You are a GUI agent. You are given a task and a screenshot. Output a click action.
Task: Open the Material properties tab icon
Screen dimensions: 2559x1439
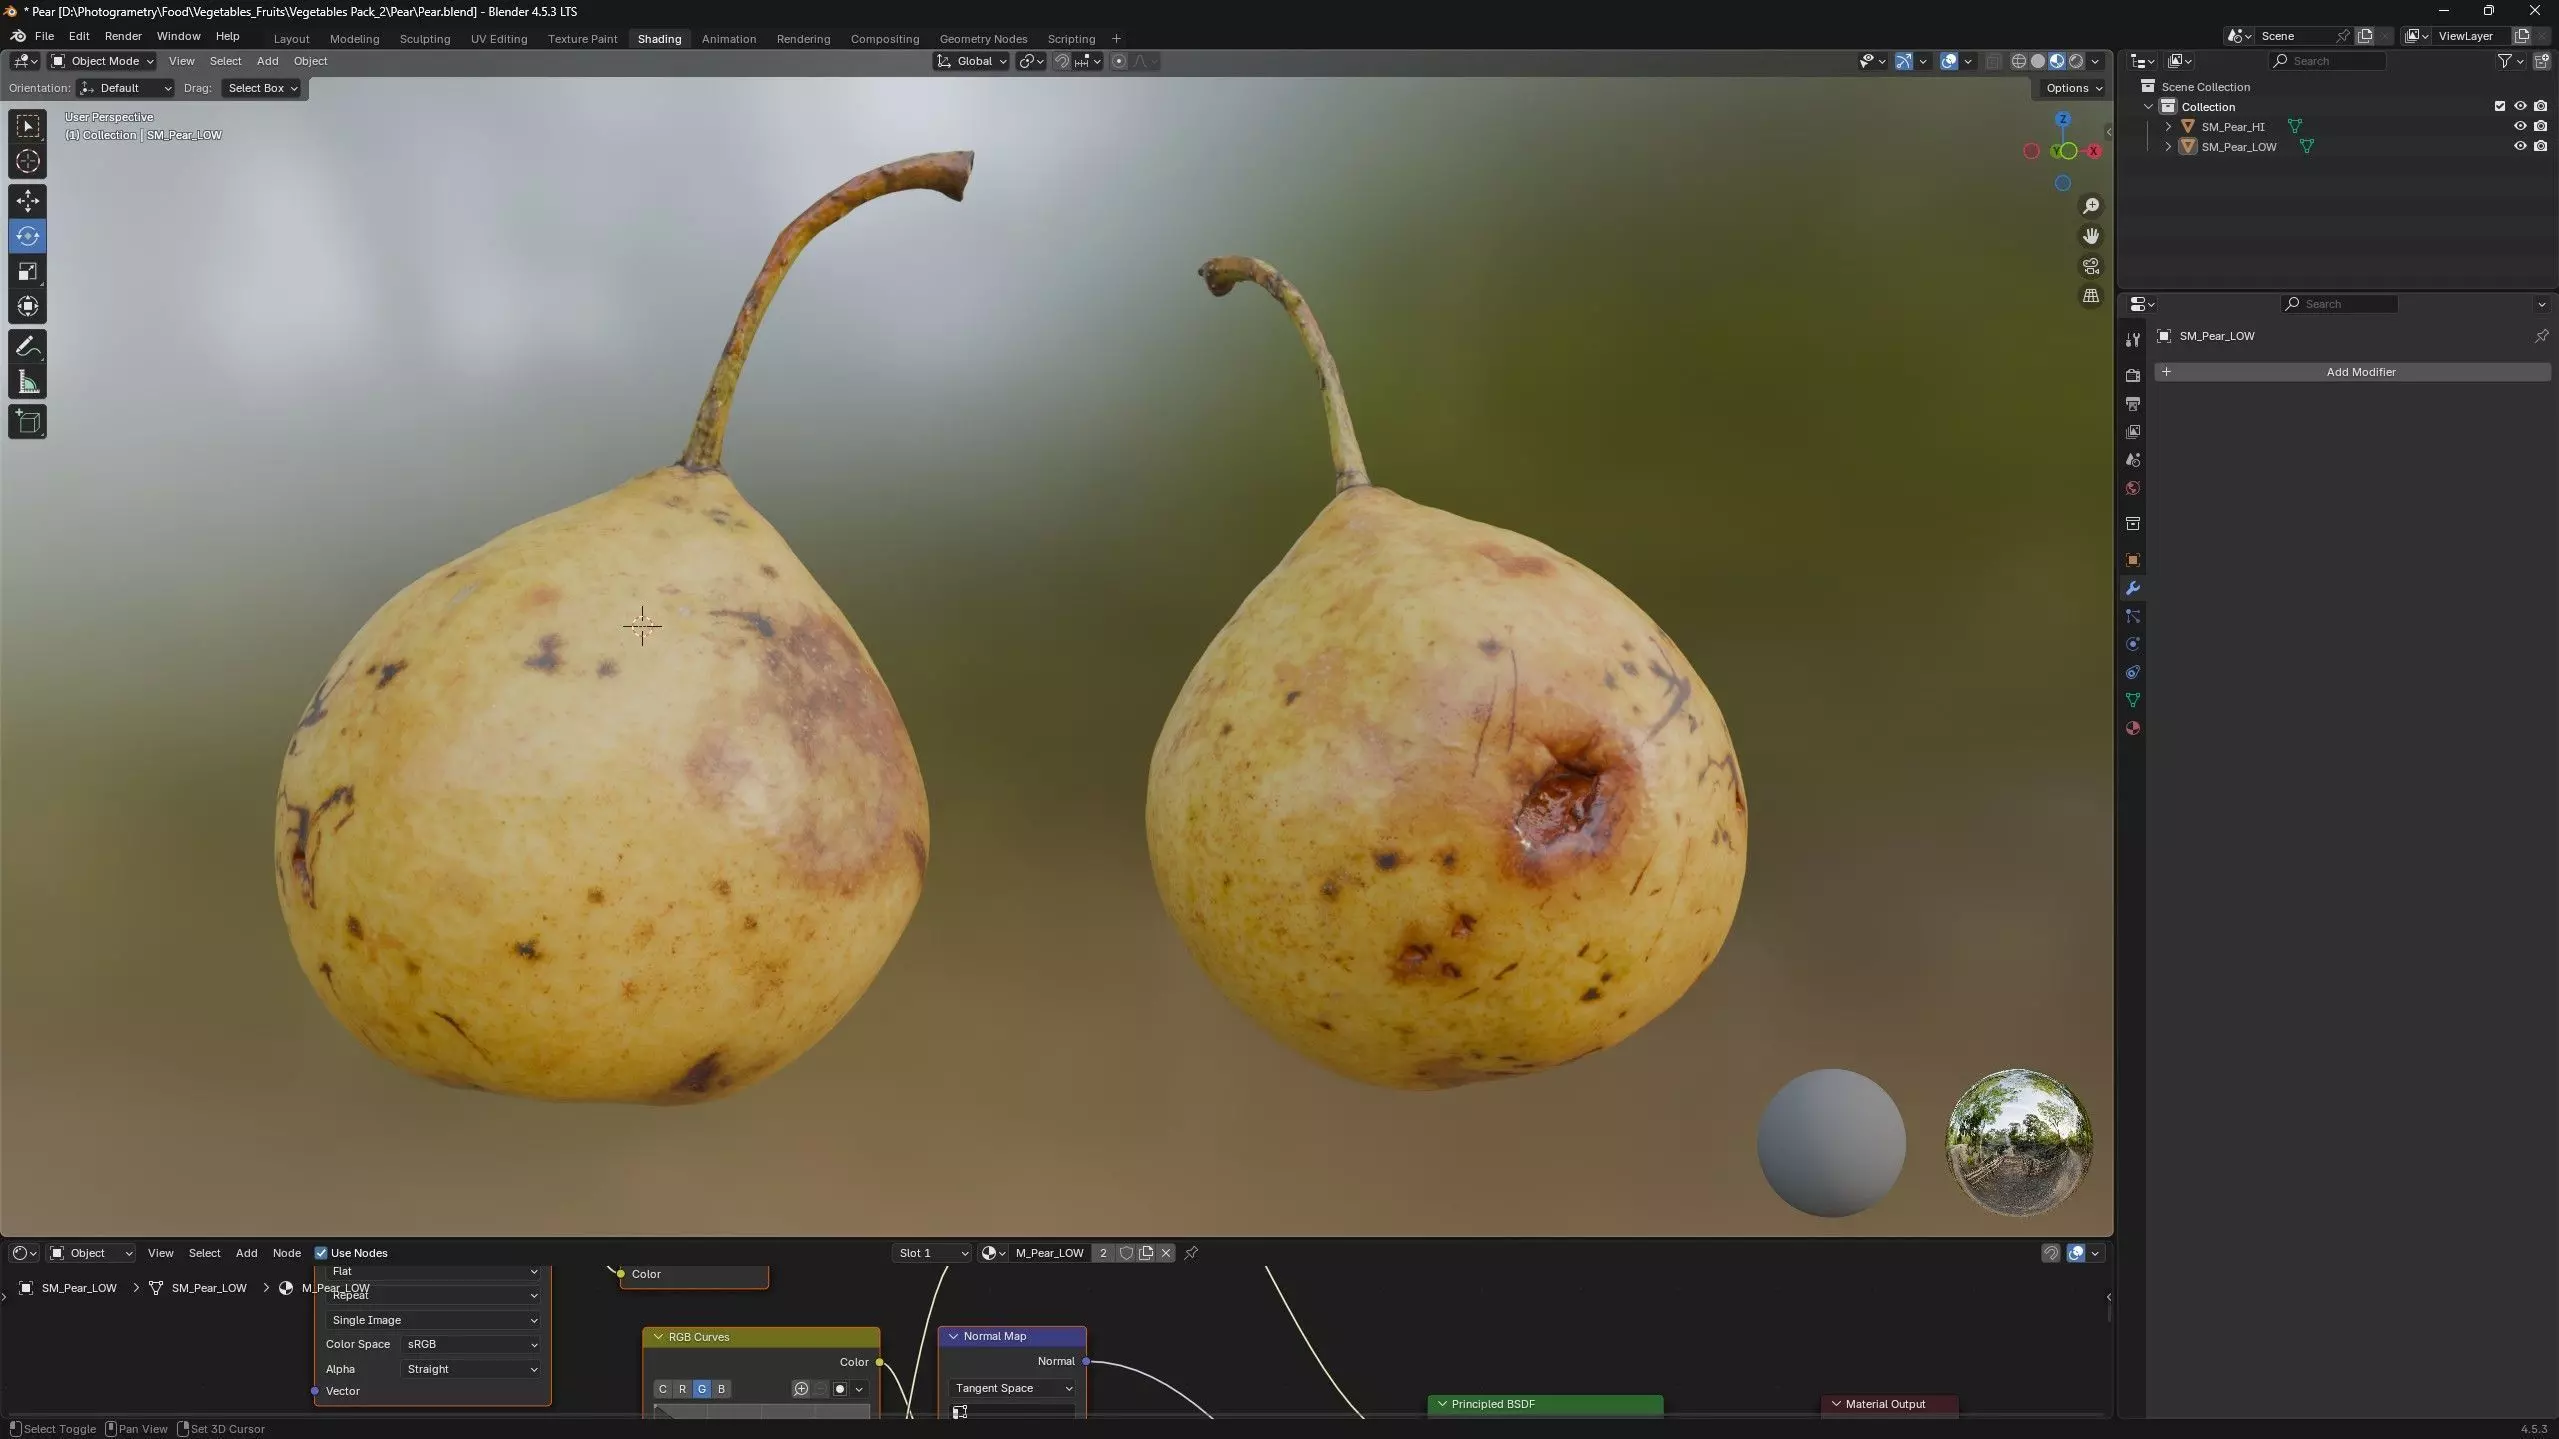coord(2132,728)
